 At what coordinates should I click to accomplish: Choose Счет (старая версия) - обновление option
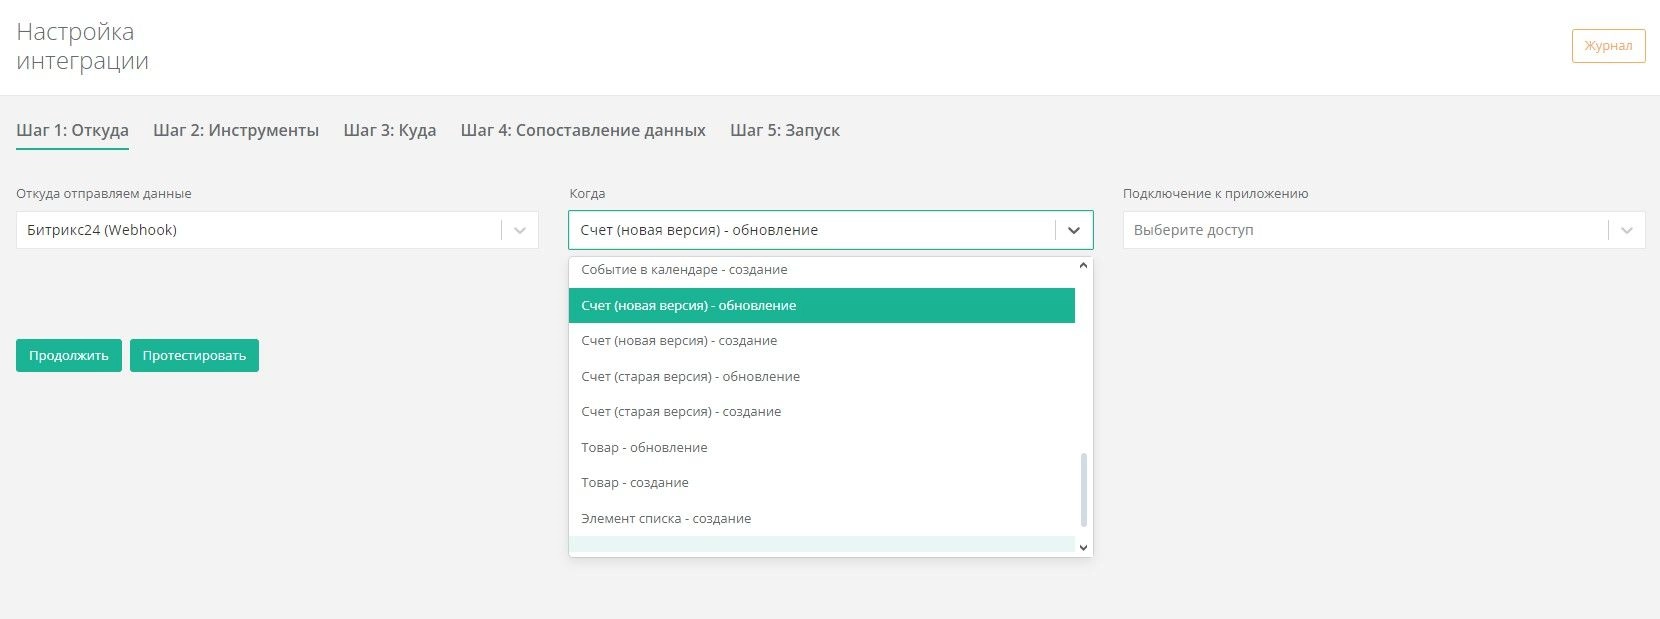(x=690, y=377)
